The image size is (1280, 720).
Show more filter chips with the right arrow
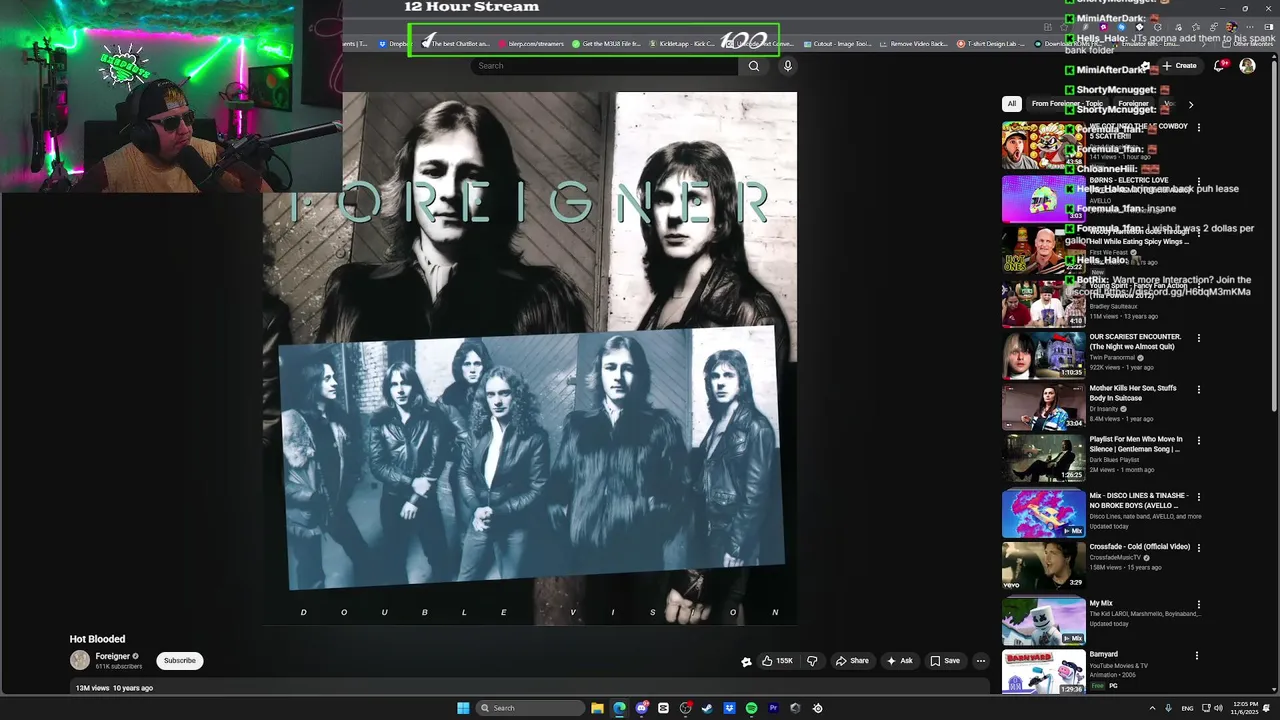tap(1190, 104)
